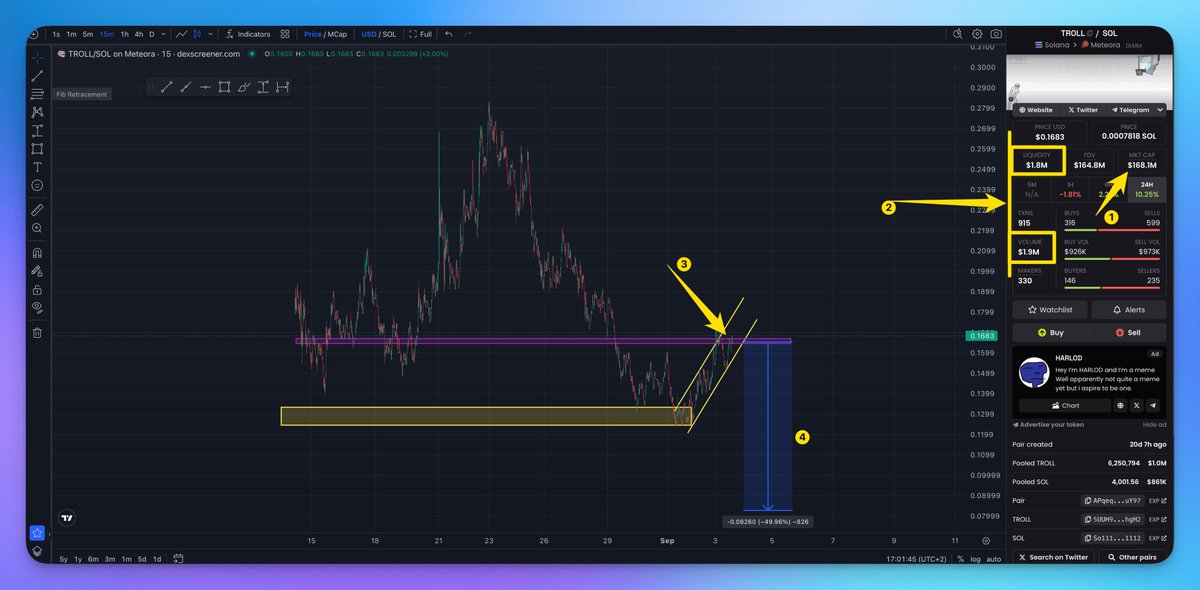Enter Full screen chart mode

pos(420,34)
